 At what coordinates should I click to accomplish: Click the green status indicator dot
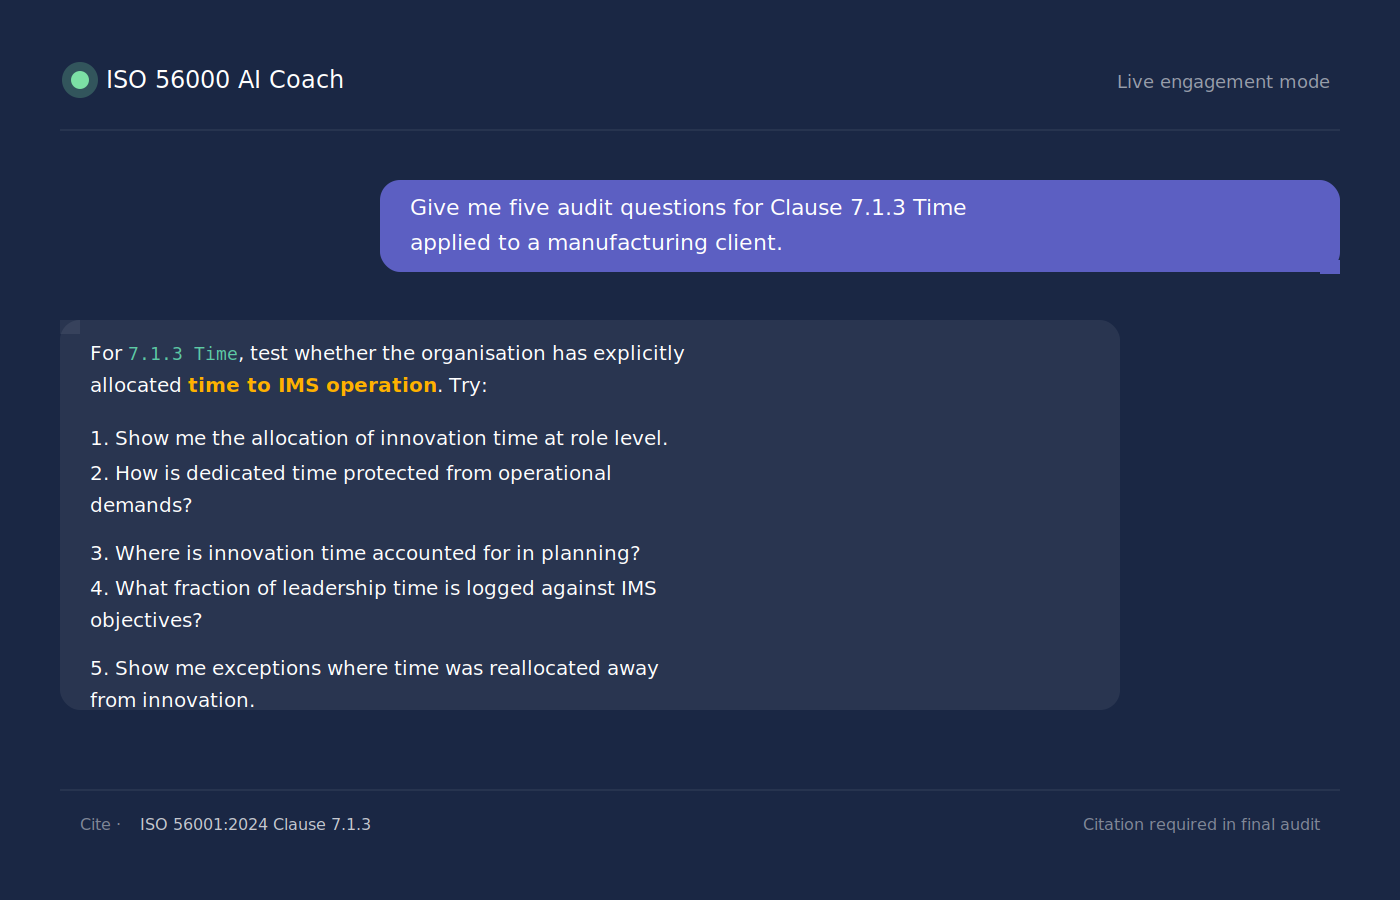tap(79, 80)
